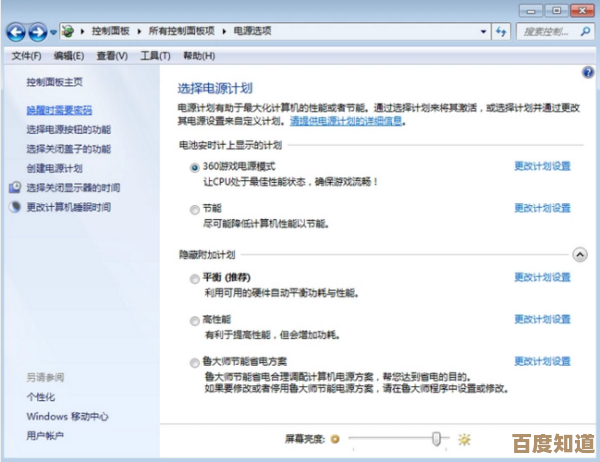Open 用户帐户 link

pyautogui.click(x=45, y=436)
